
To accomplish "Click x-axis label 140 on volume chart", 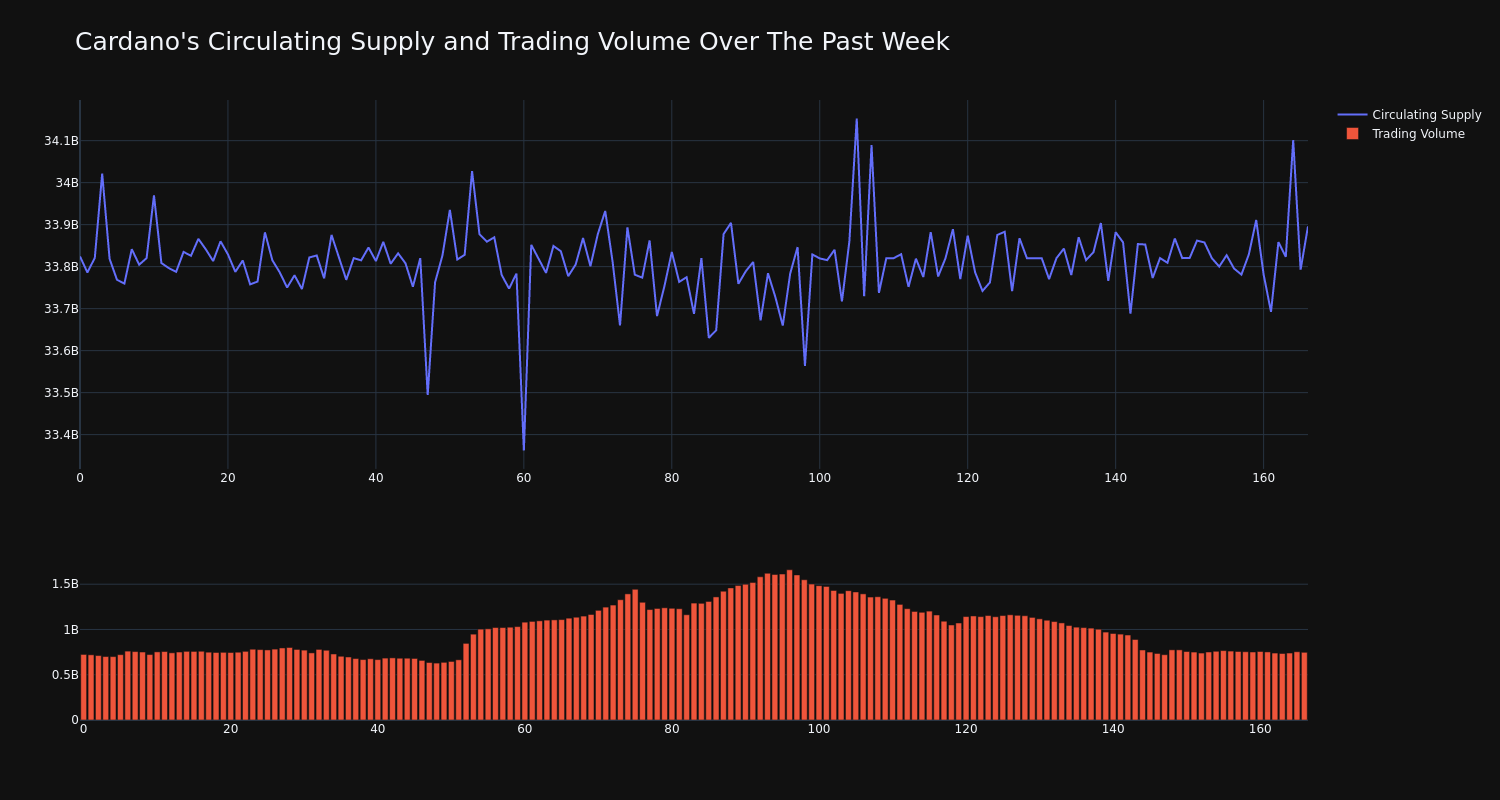I will (1113, 729).
